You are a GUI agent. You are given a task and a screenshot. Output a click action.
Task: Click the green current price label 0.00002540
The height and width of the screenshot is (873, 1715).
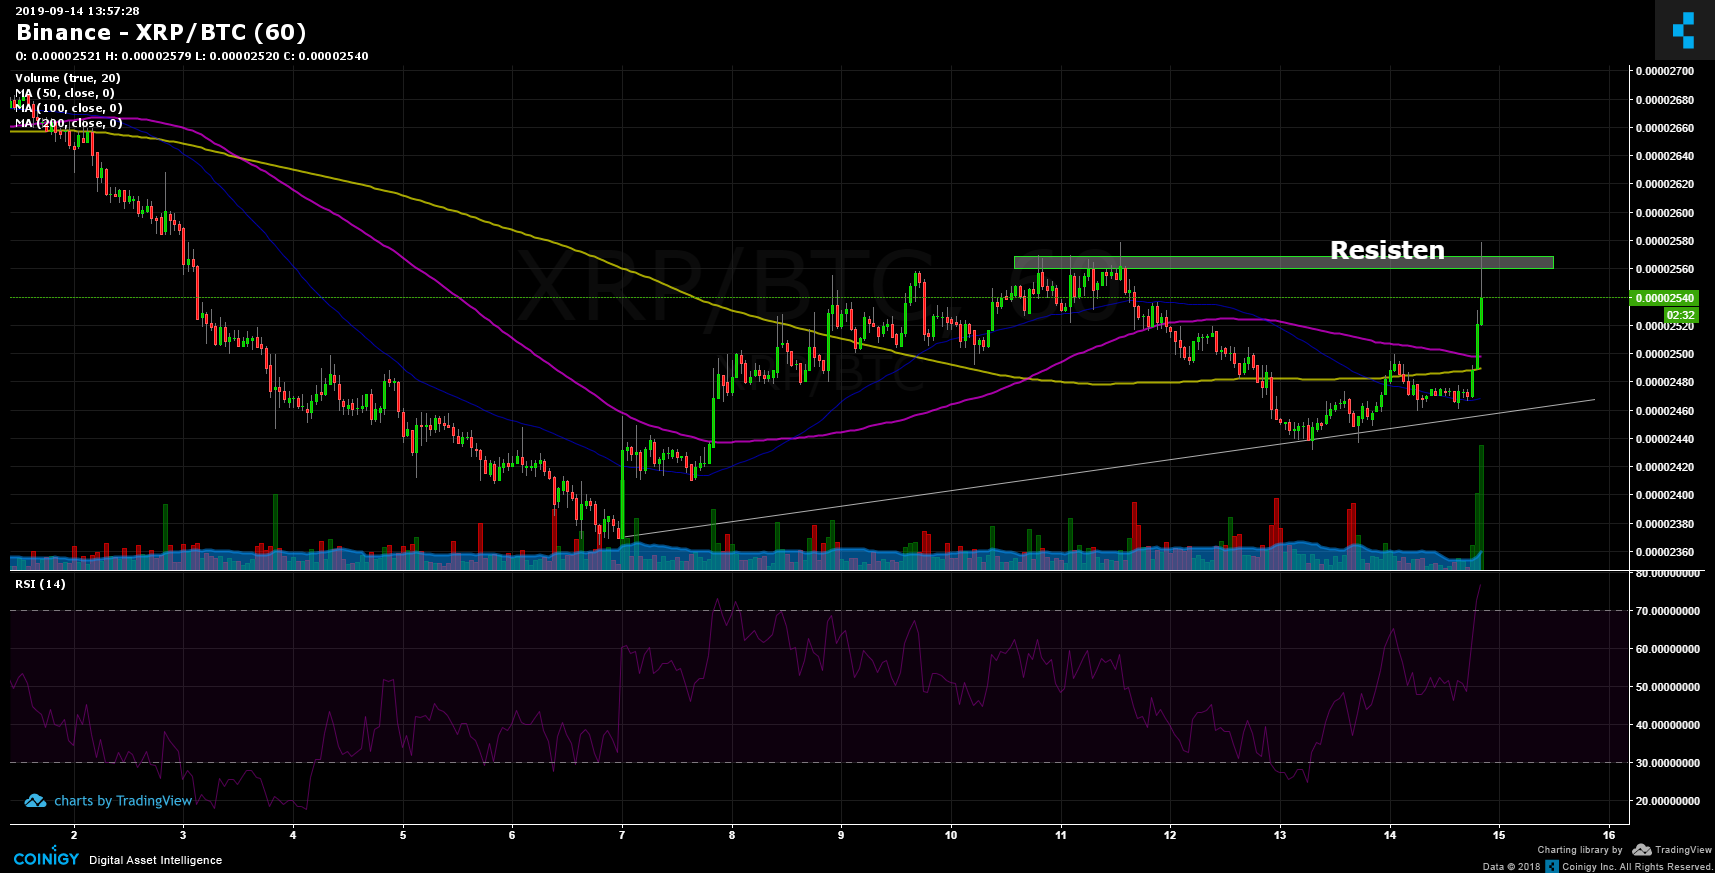(1664, 298)
